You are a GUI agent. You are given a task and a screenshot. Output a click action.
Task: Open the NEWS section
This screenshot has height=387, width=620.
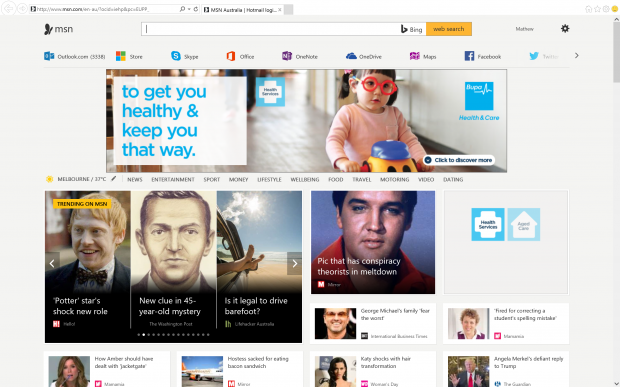click(135, 179)
